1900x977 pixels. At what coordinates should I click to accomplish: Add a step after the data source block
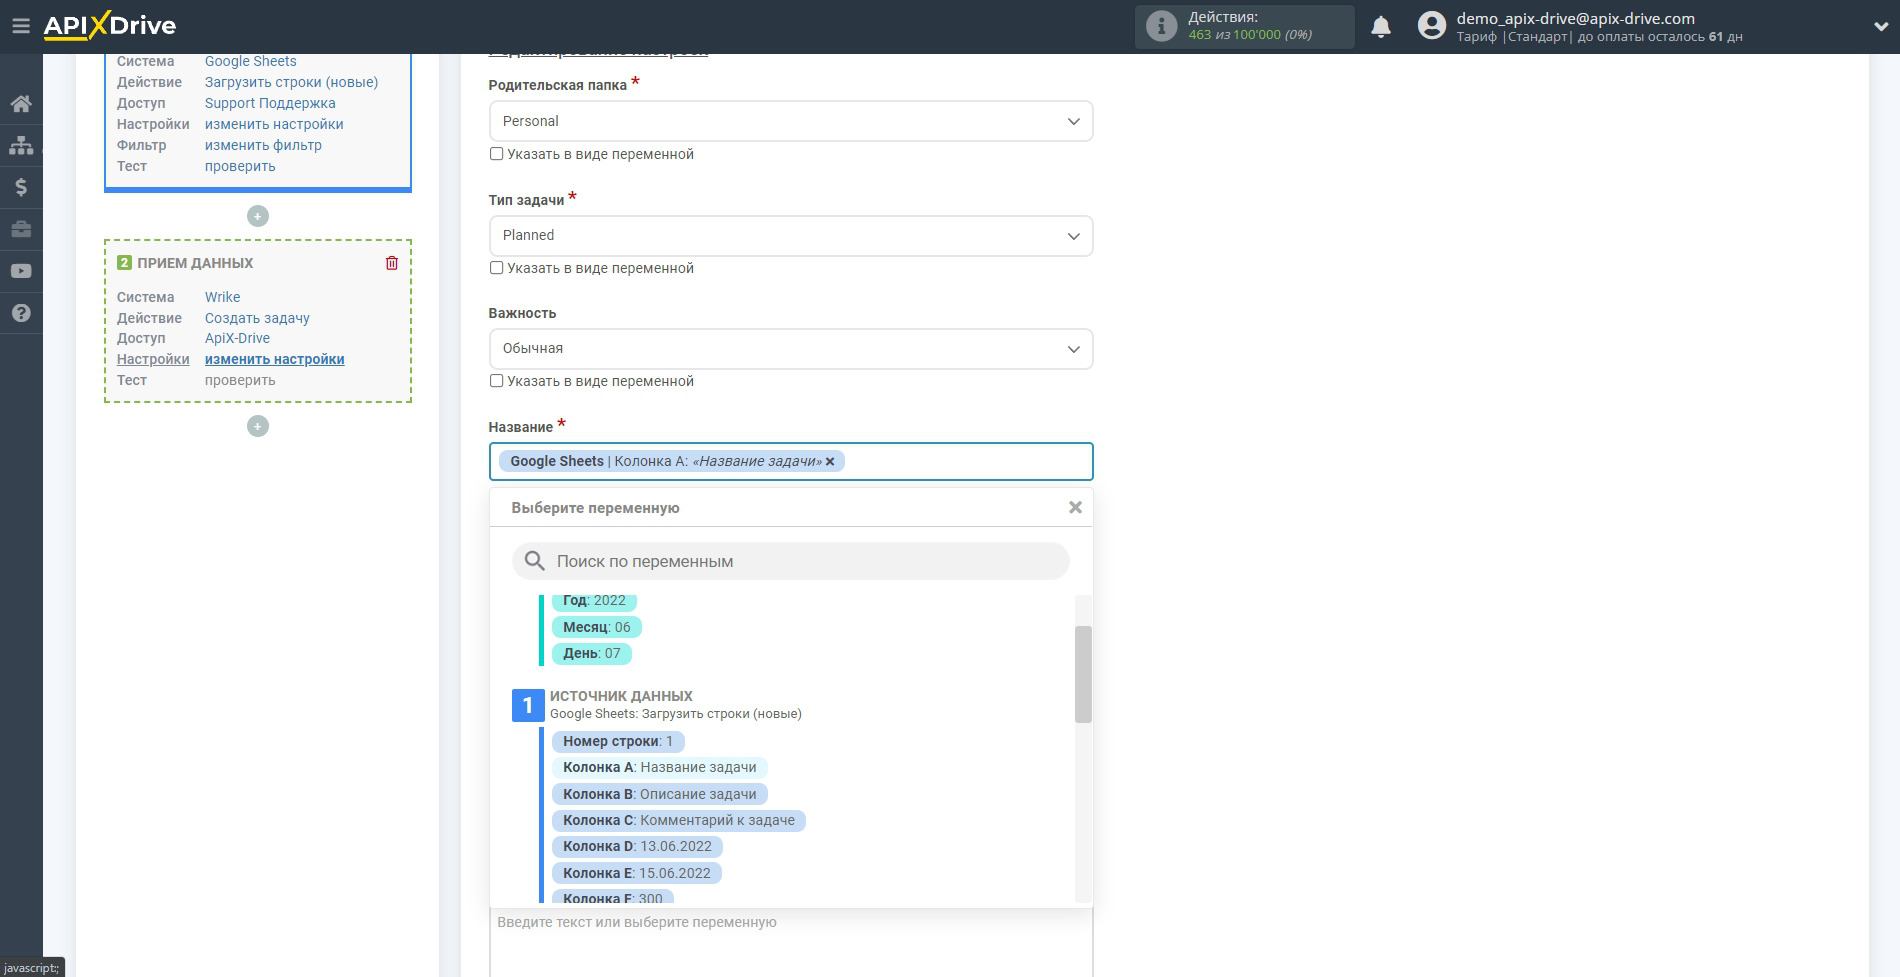(258, 216)
